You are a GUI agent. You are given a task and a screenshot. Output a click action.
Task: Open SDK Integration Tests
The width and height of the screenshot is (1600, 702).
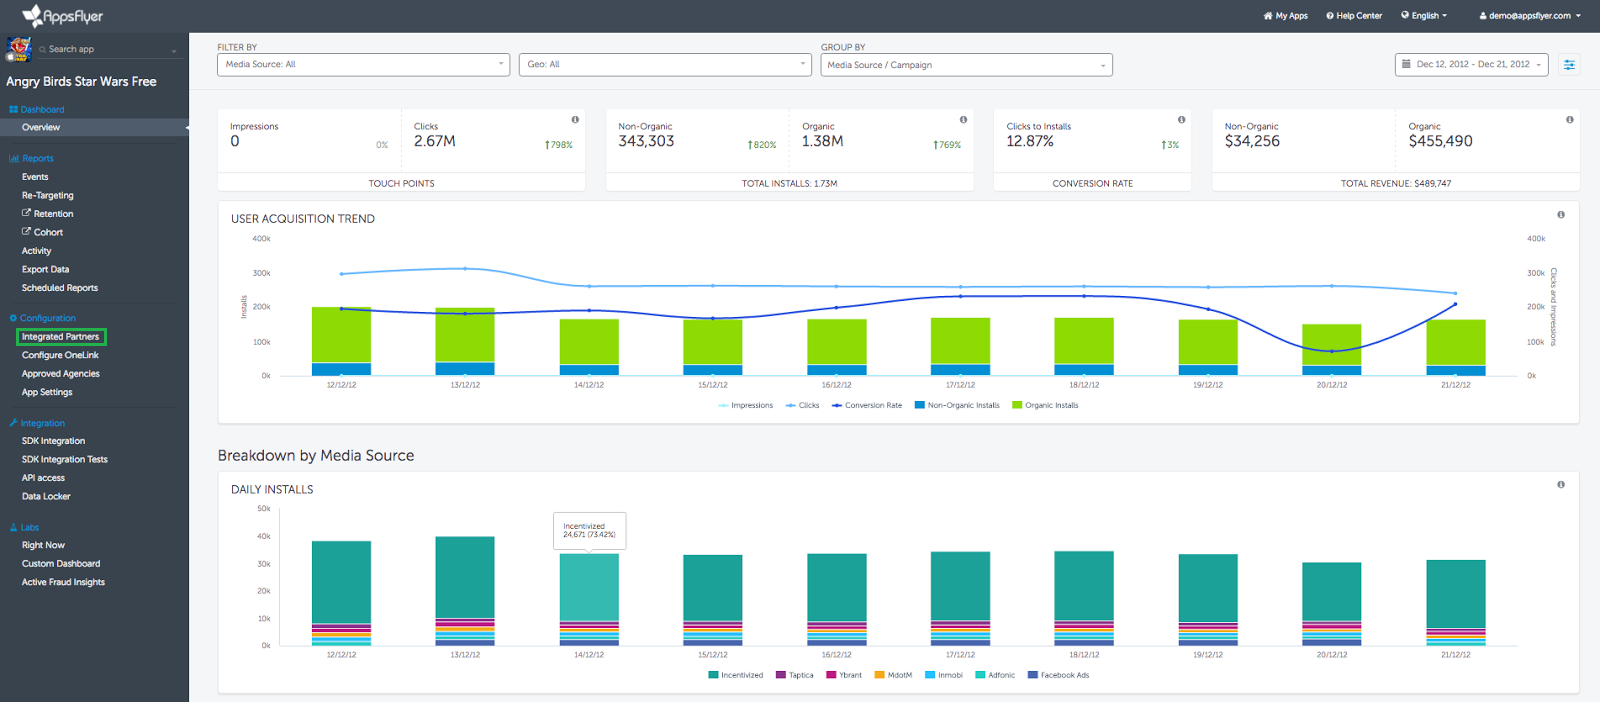click(x=65, y=460)
